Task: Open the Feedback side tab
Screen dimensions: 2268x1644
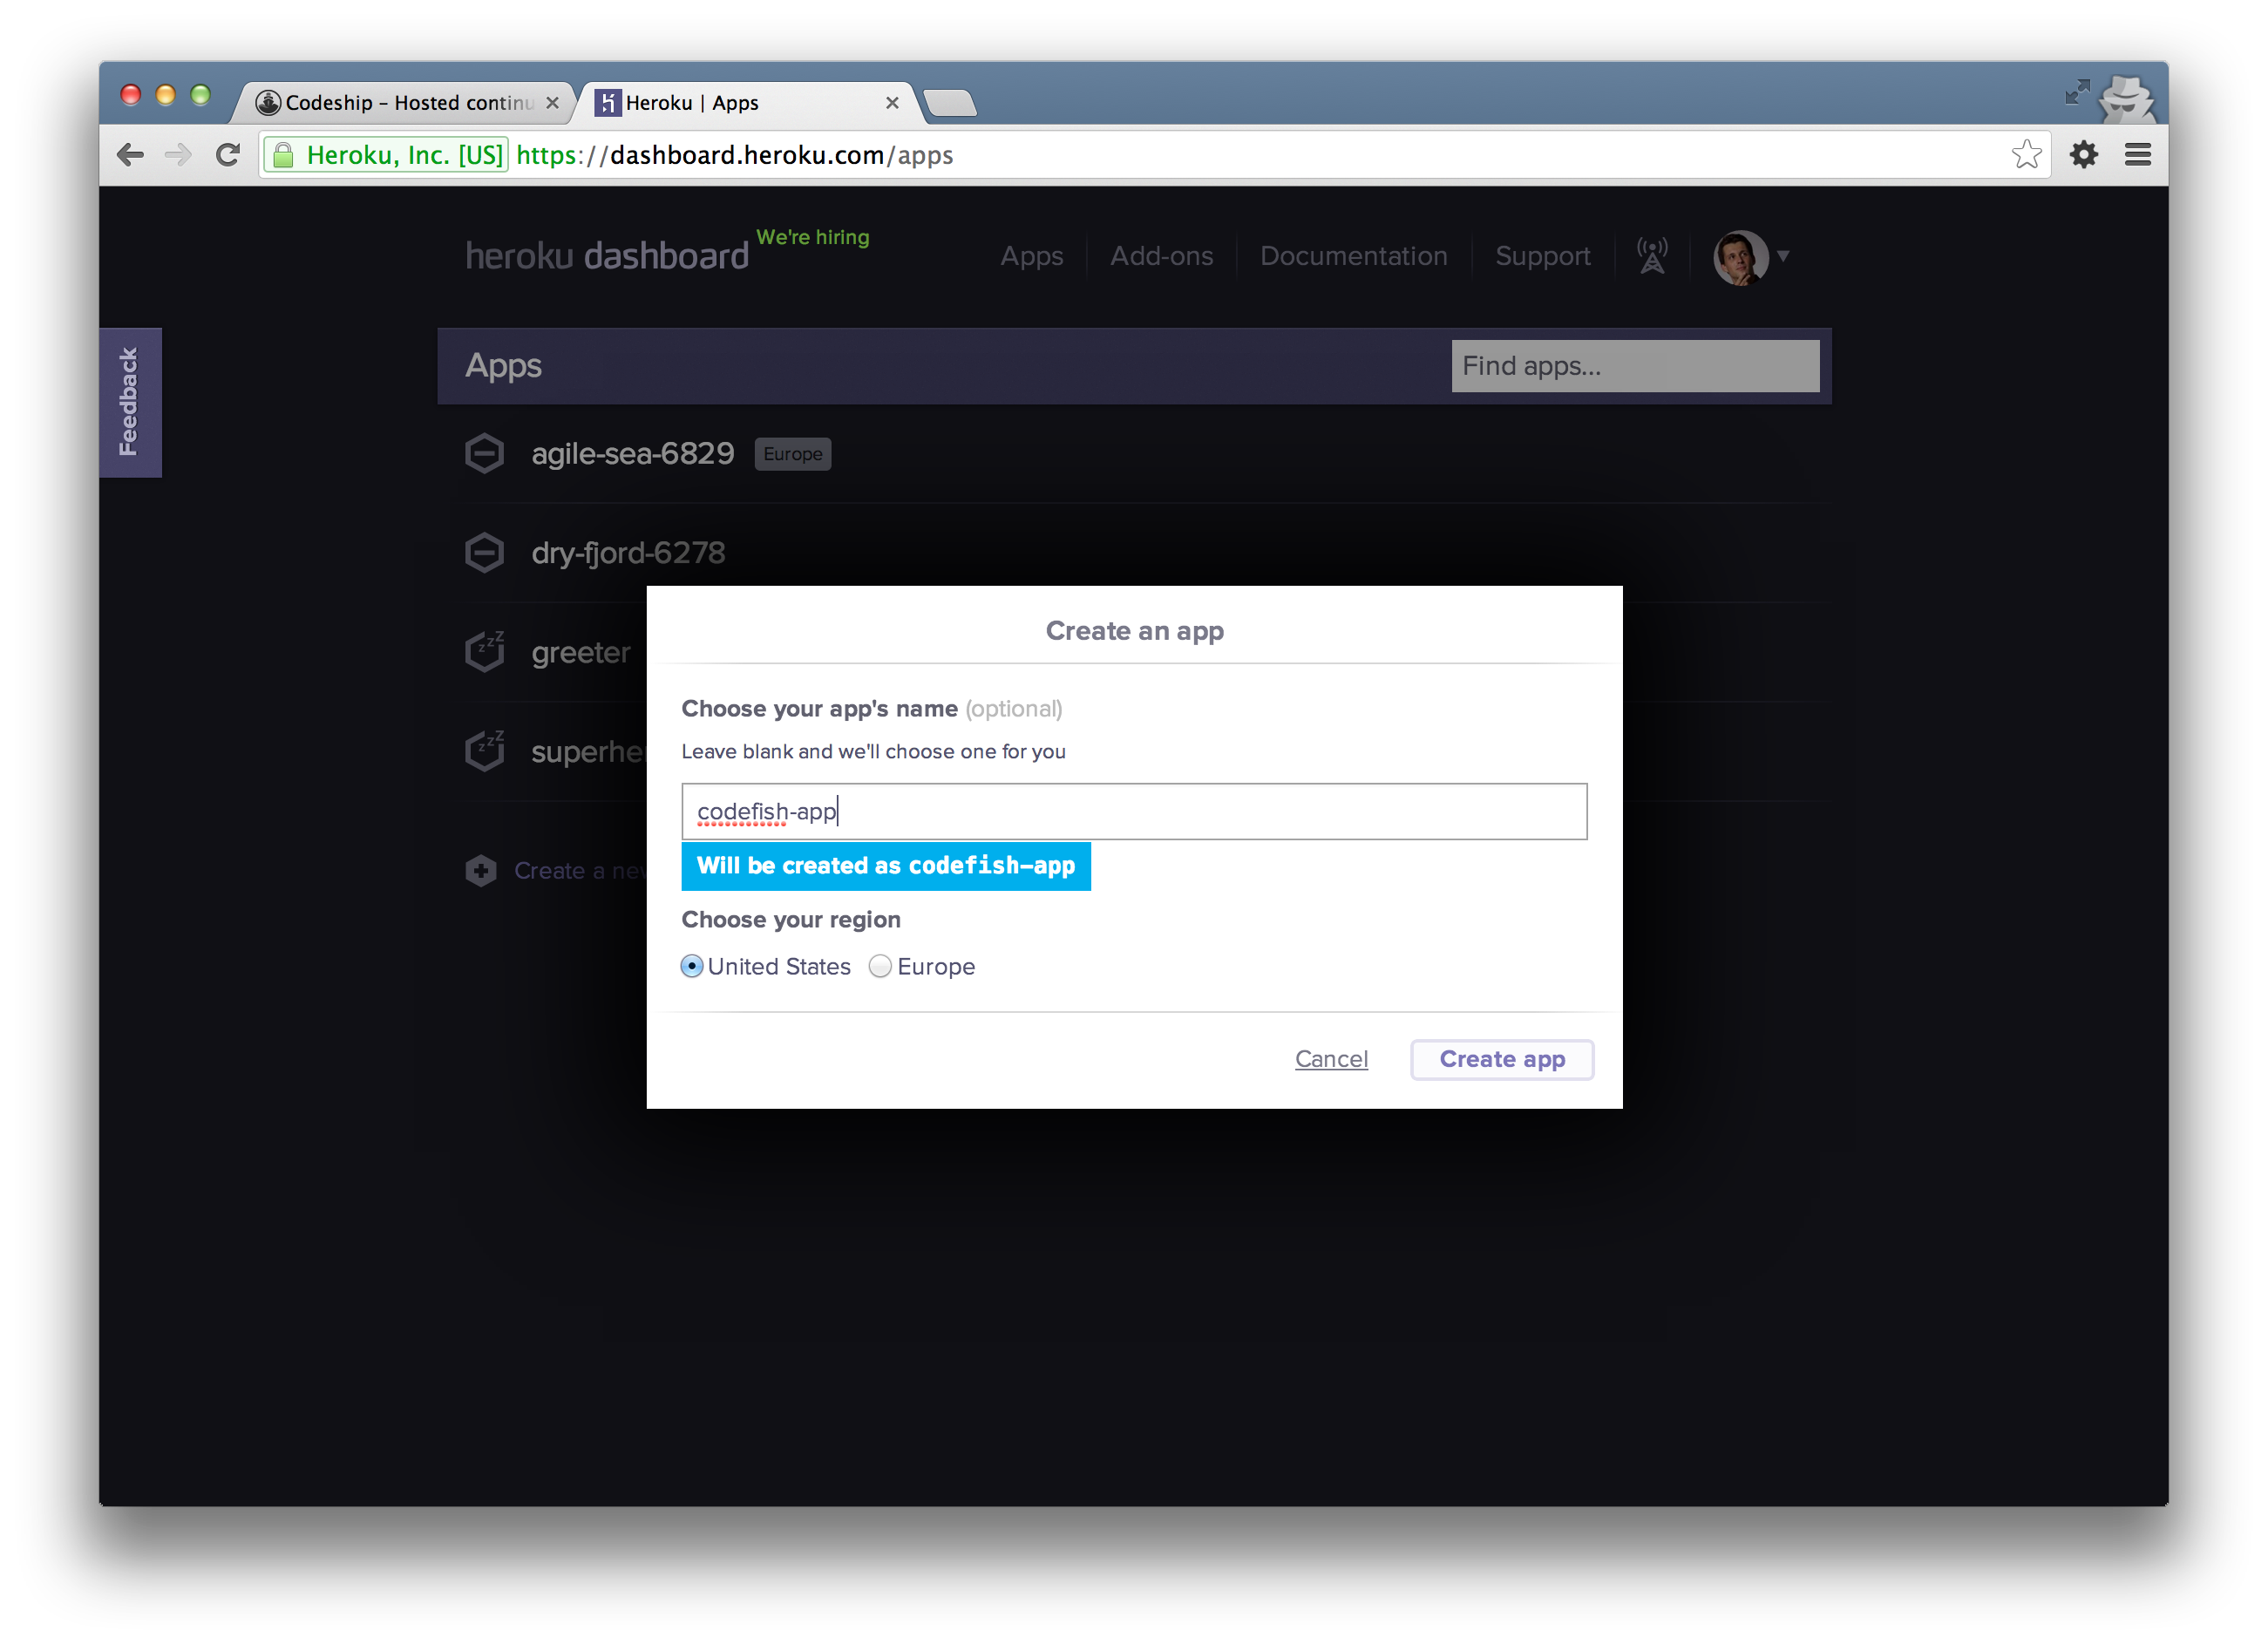Action: click(130, 402)
